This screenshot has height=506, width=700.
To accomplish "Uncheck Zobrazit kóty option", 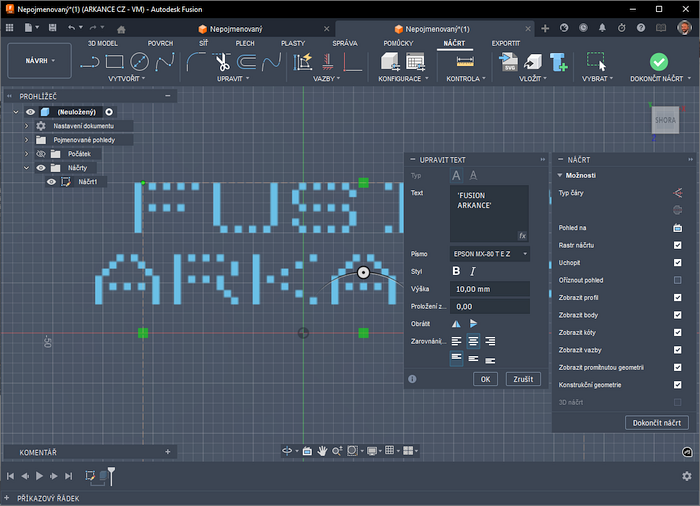I will [x=677, y=332].
